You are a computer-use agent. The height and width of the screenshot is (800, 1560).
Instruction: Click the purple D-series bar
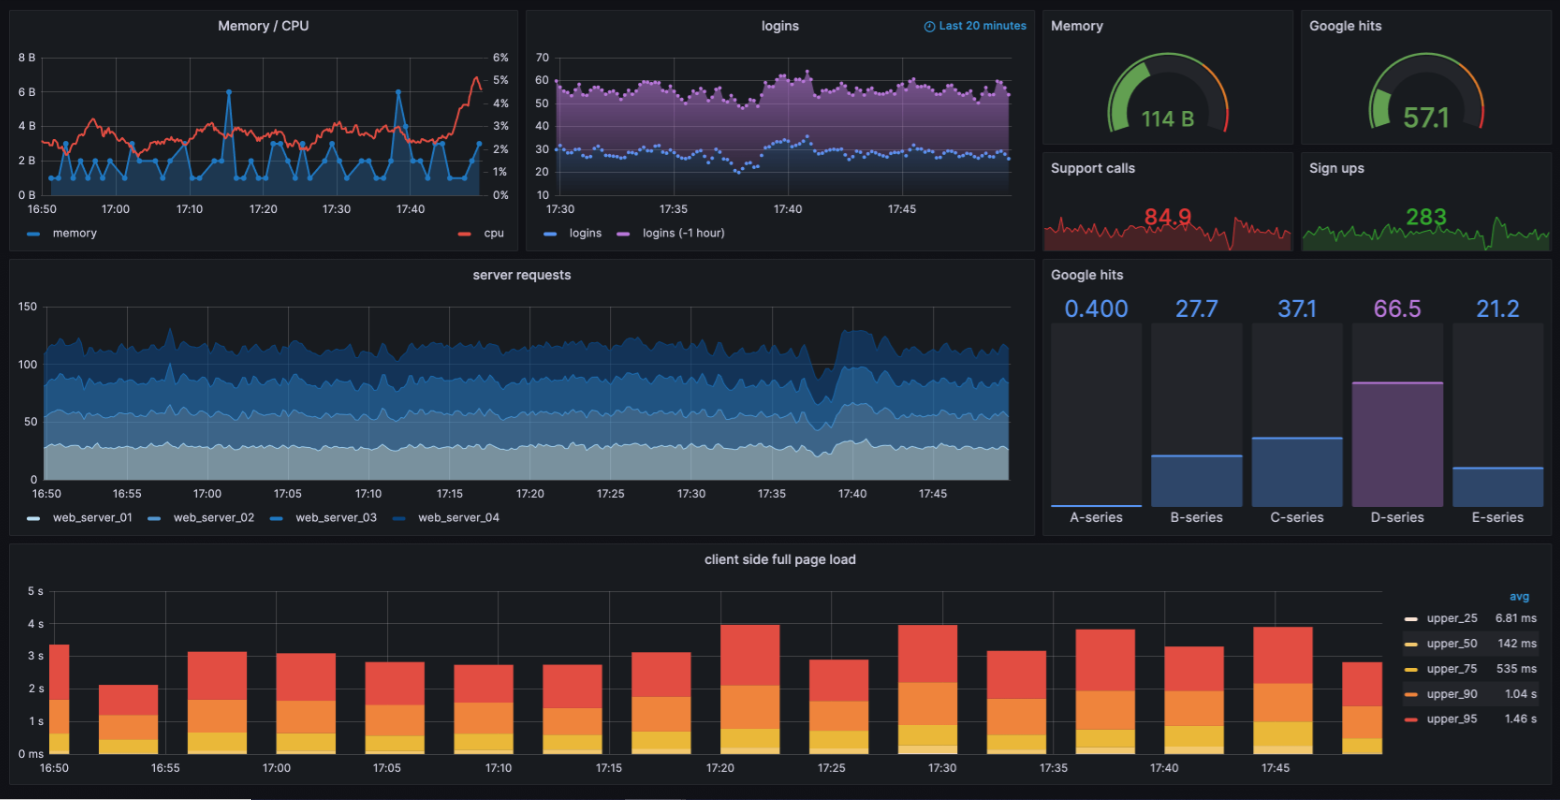pyautogui.click(x=1397, y=445)
